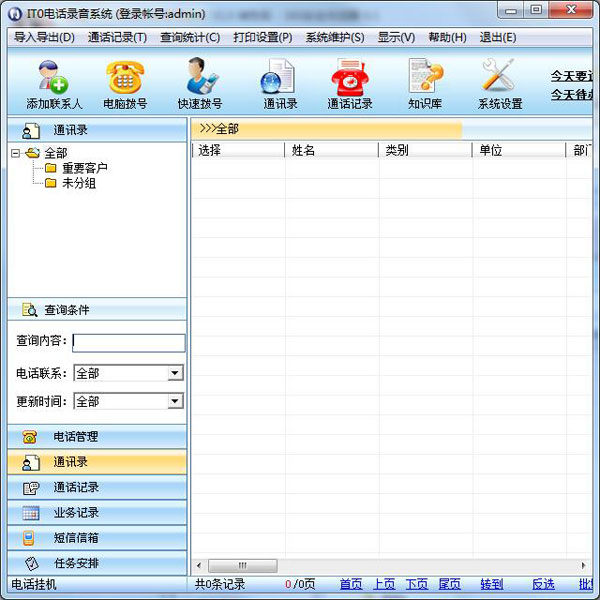
Task: Open the 显示(V) menu
Action: [x=396, y=37]
